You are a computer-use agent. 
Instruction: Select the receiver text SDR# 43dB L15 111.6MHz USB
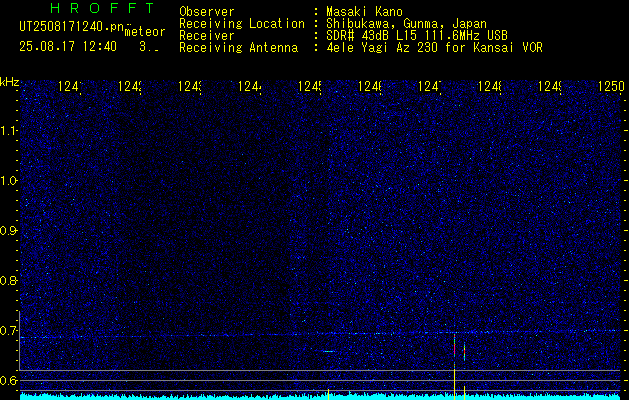pyautogui.click(x=417, y=36)
